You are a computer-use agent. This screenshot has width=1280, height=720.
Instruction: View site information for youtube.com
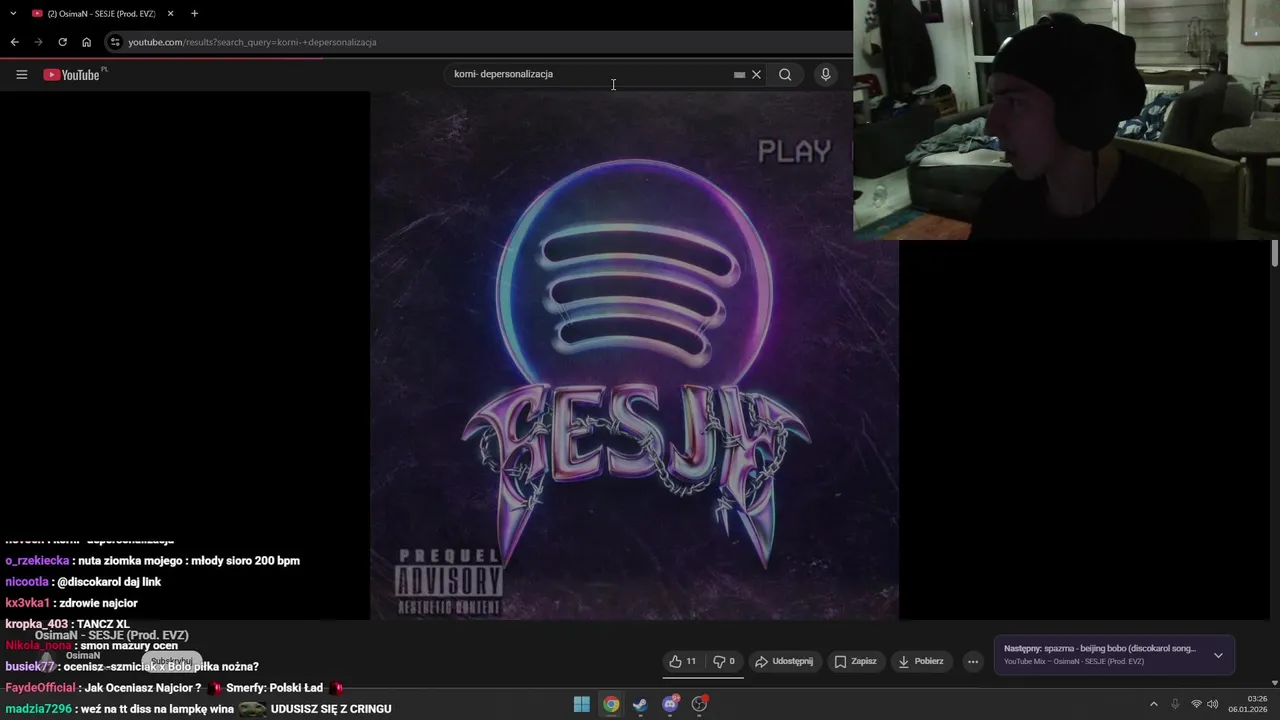tap(115, 42)
